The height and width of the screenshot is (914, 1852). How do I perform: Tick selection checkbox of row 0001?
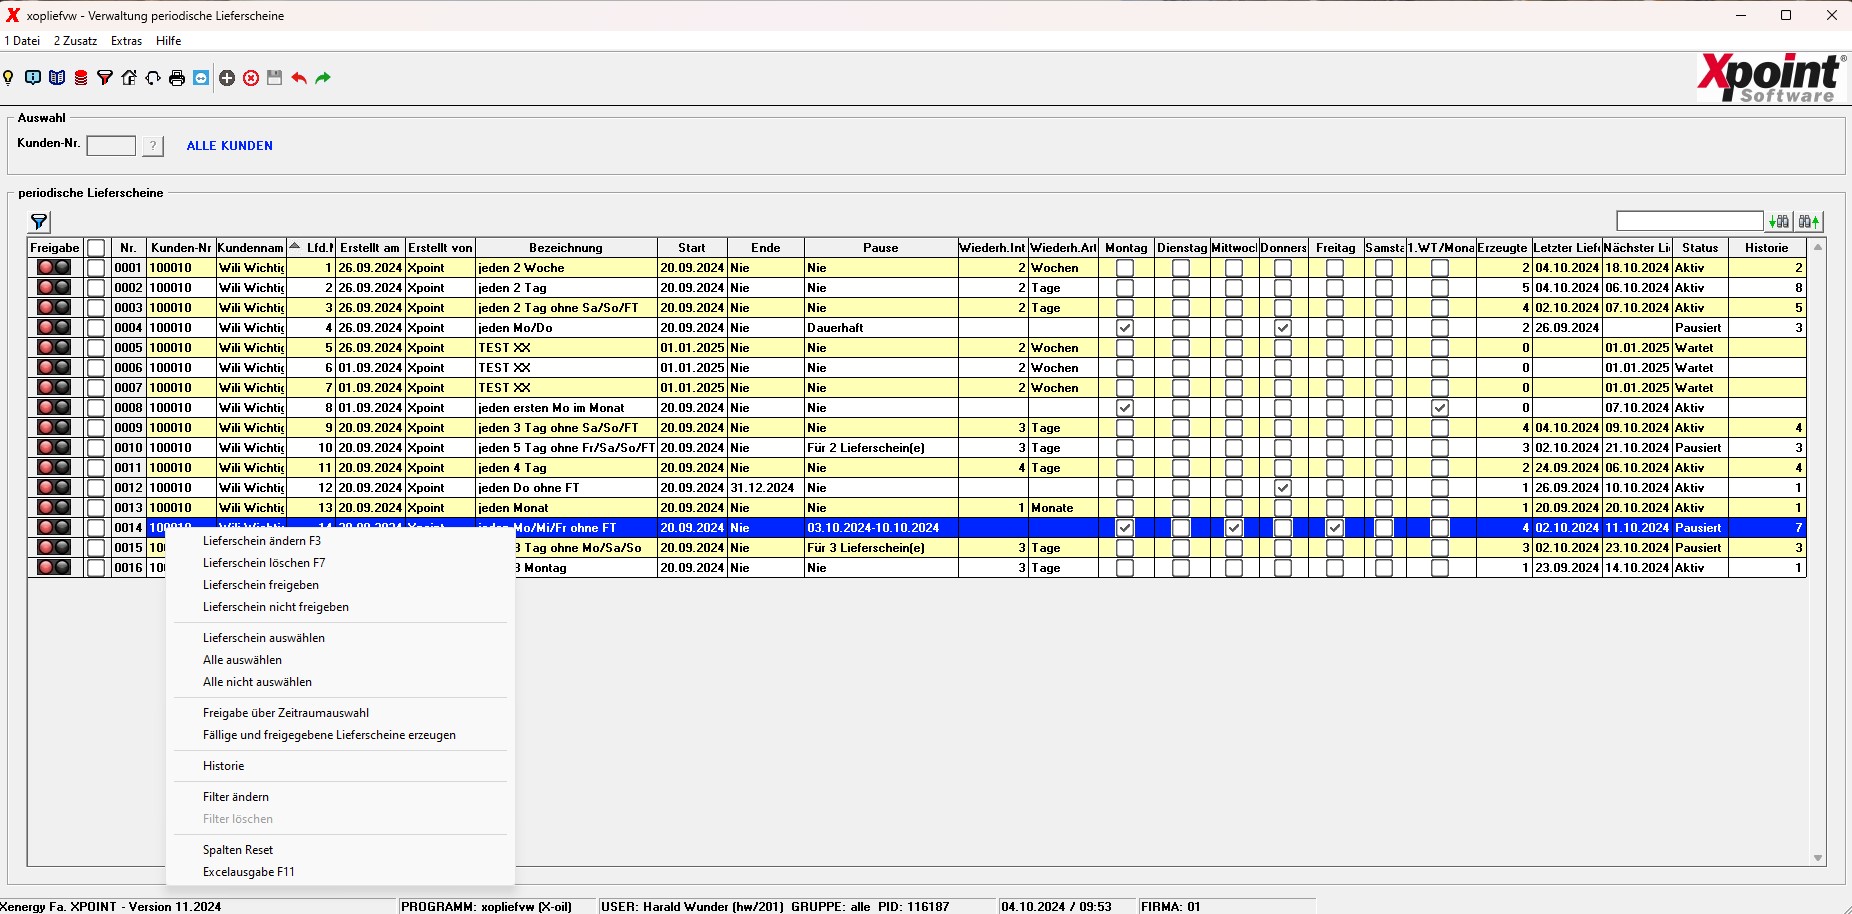coord(96,268)
